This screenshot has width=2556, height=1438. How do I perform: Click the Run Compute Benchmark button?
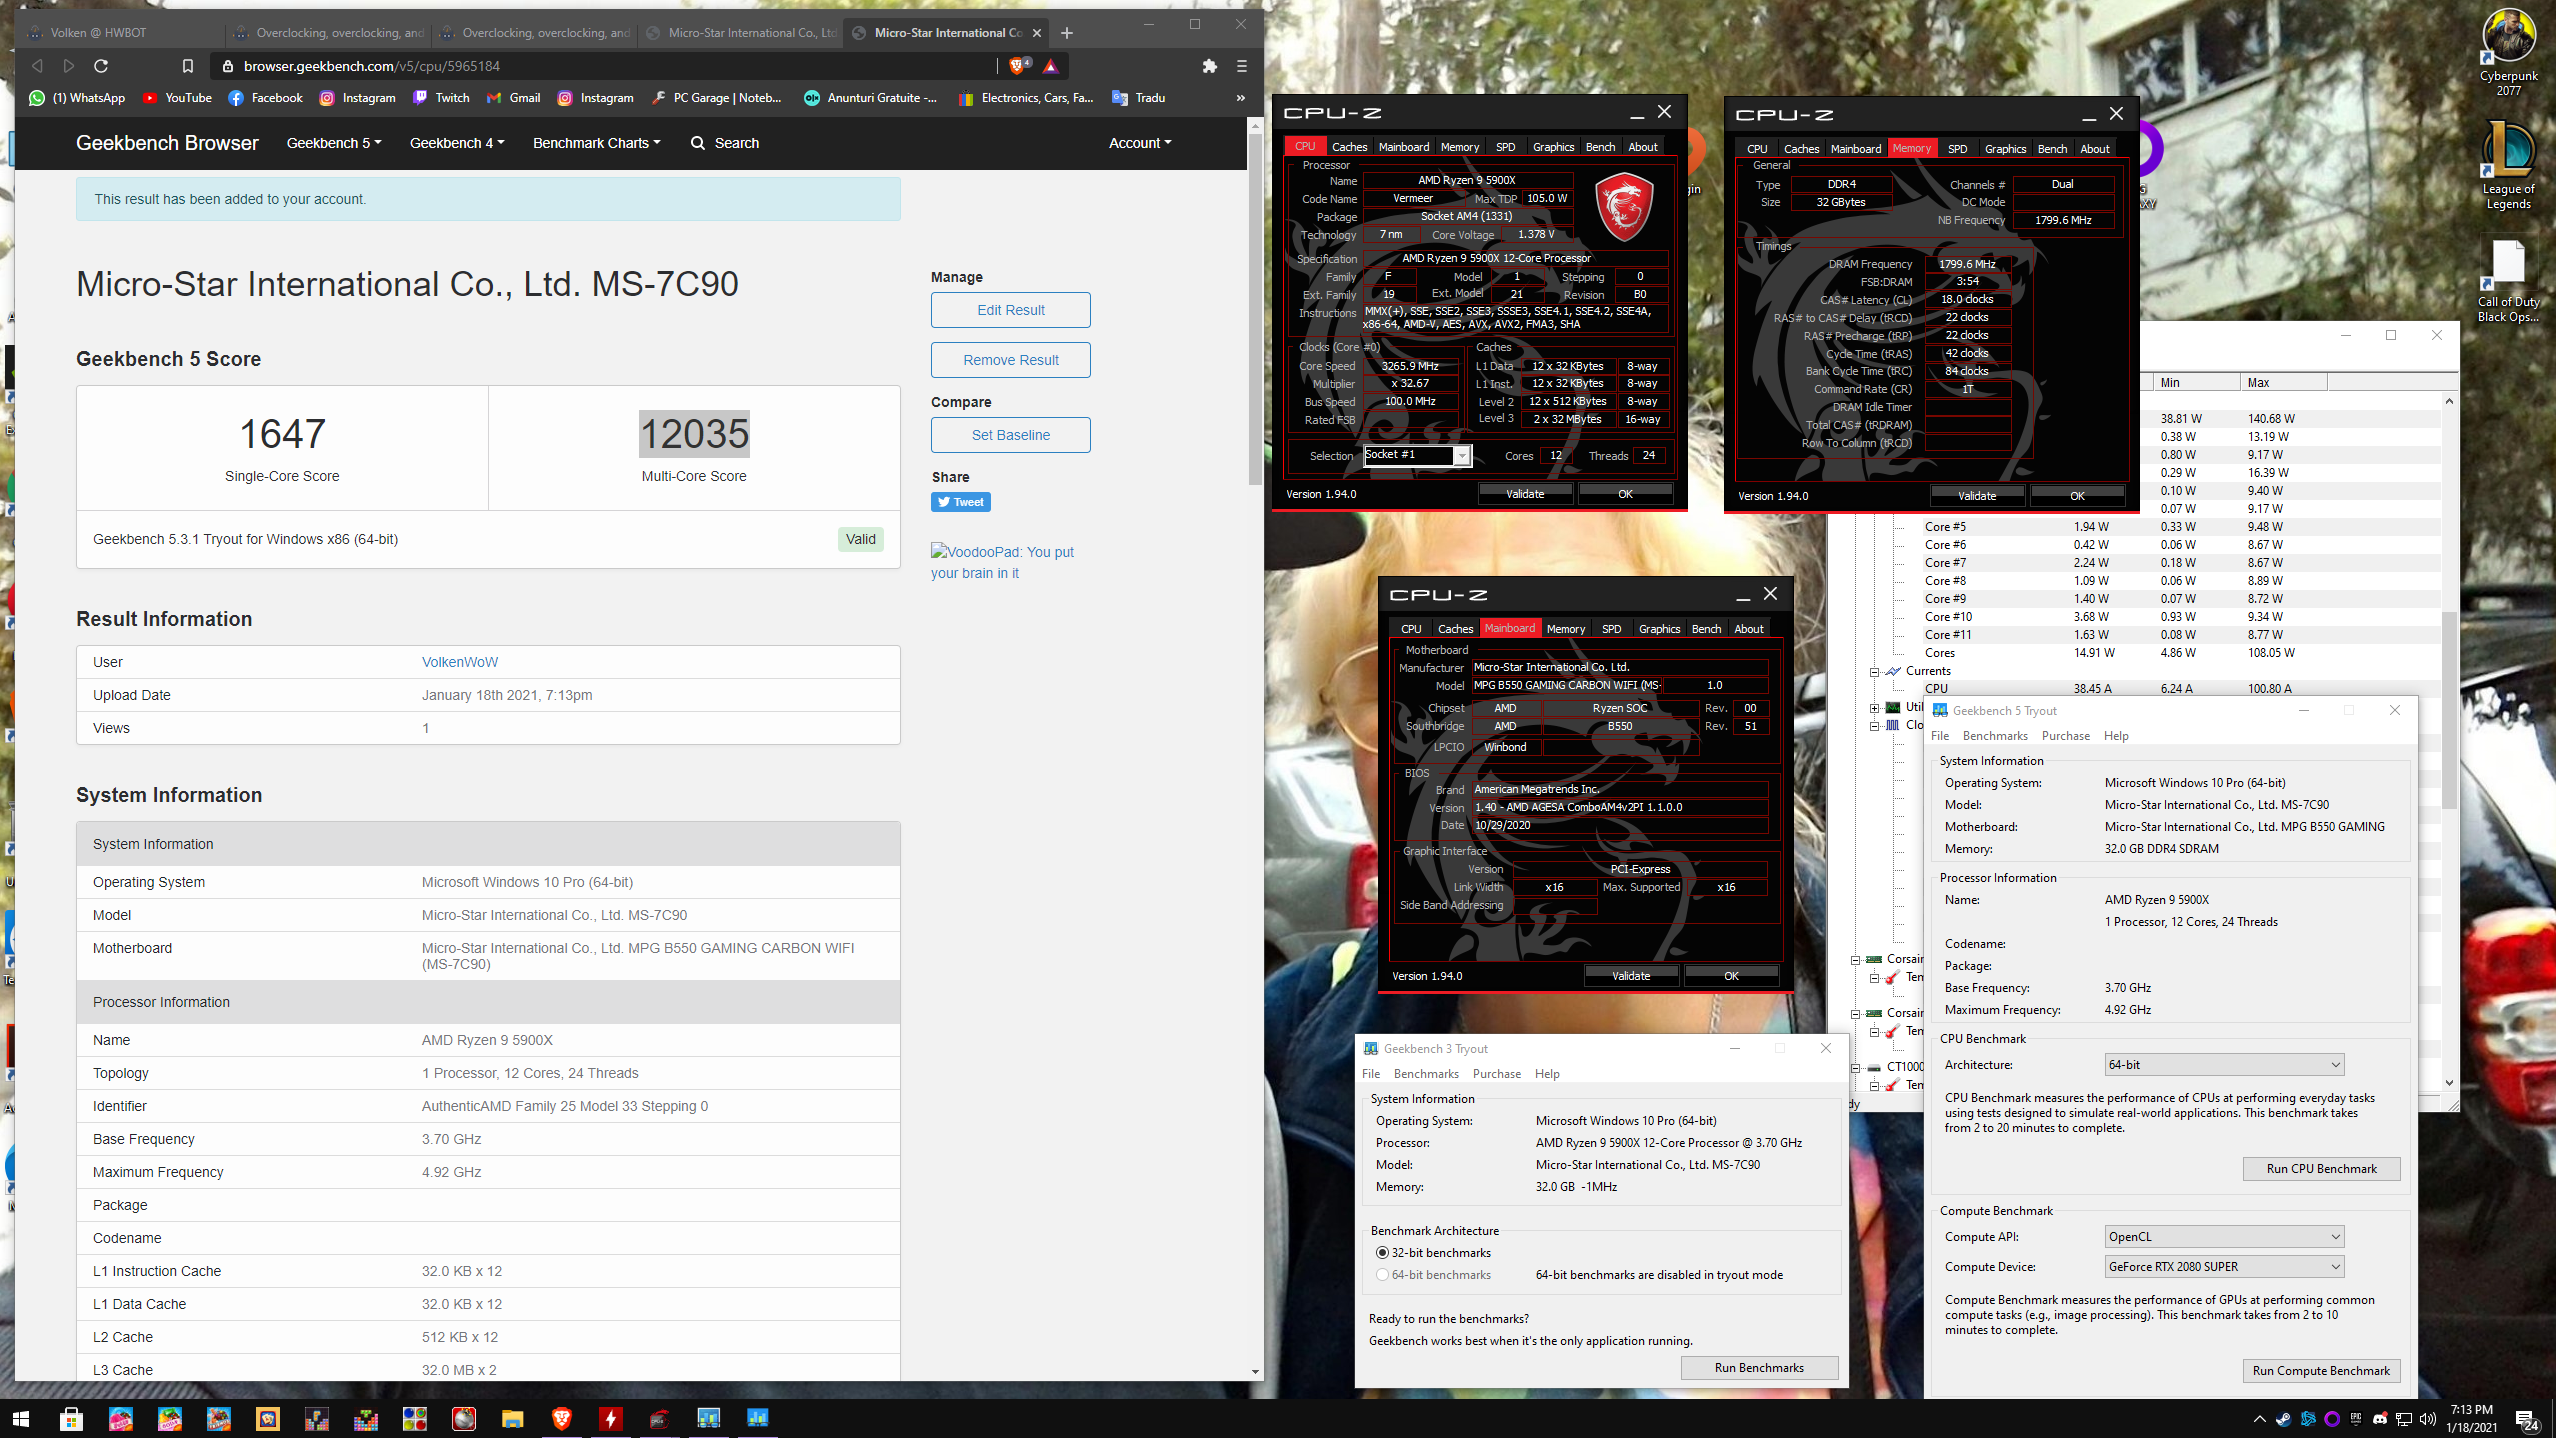click(x=2321, y=1371)
